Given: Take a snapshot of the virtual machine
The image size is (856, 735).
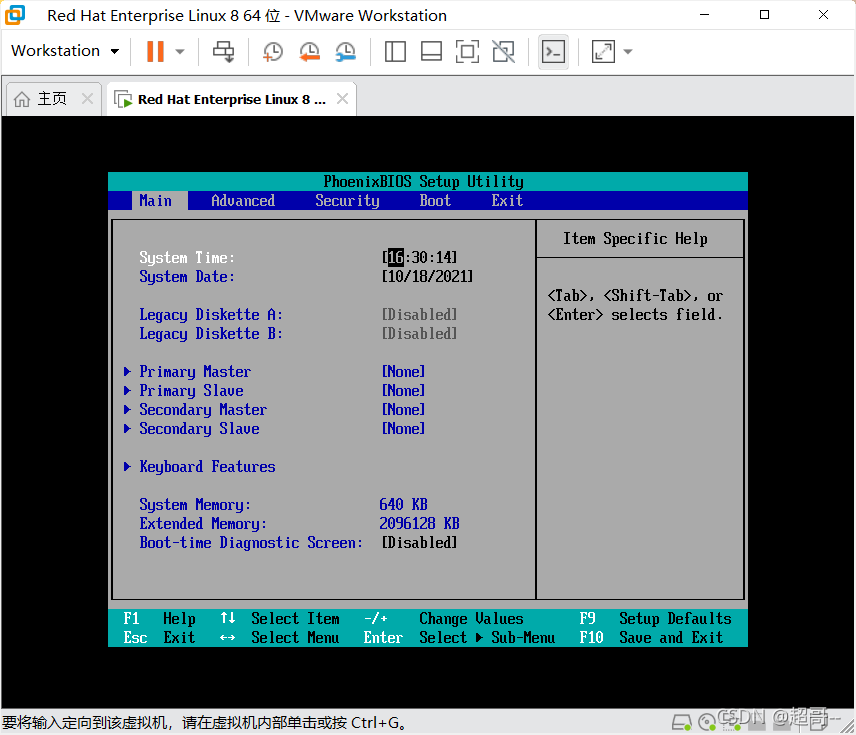Looking at the screenshot, I should click(x=272, y=52).
